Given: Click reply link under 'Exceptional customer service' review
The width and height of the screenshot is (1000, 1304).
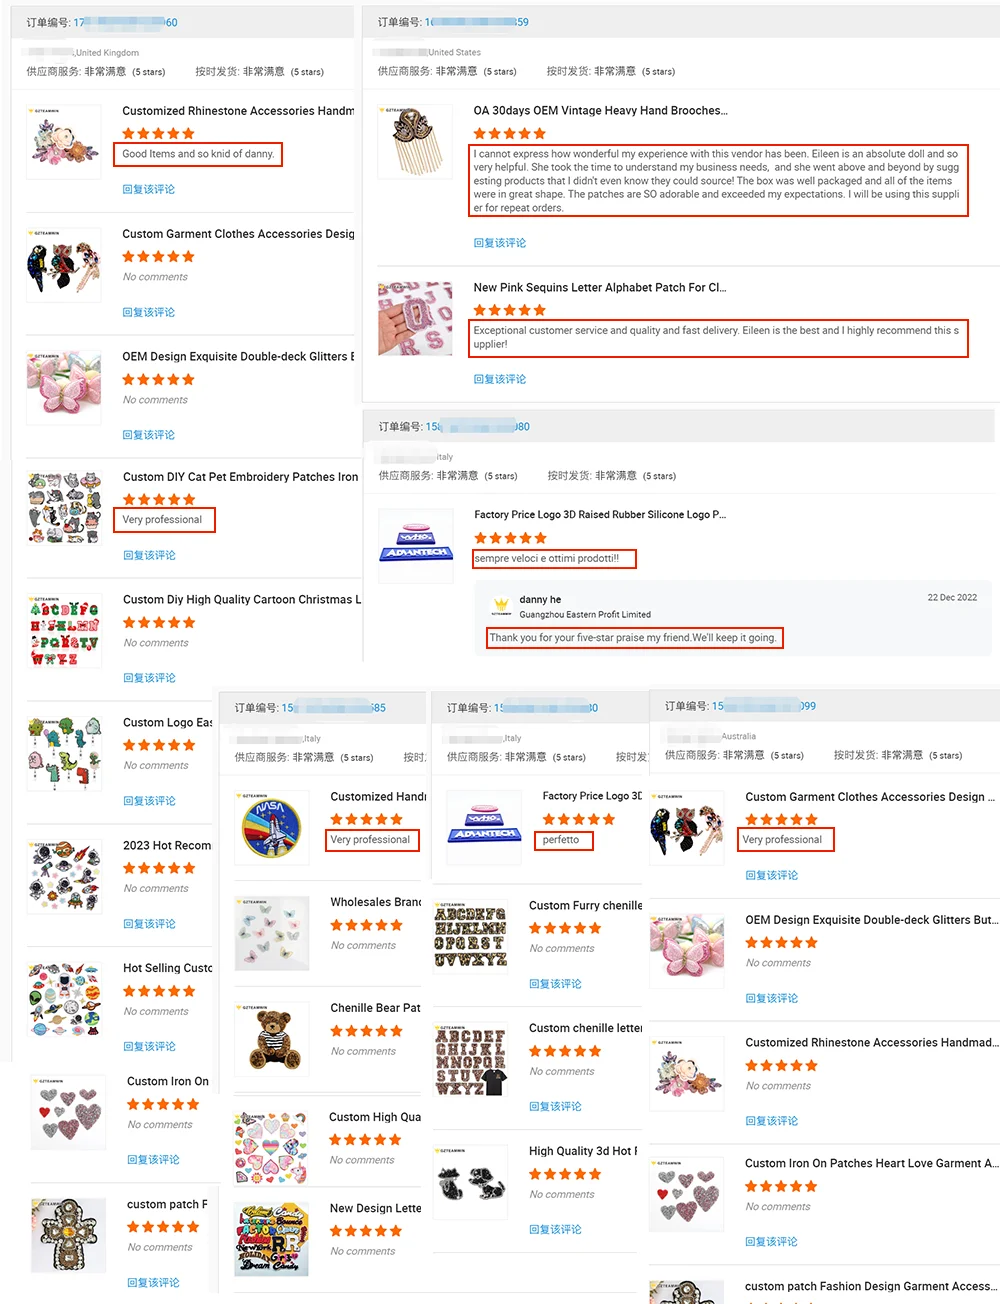Looking at the screenshot, I should 500,379.
